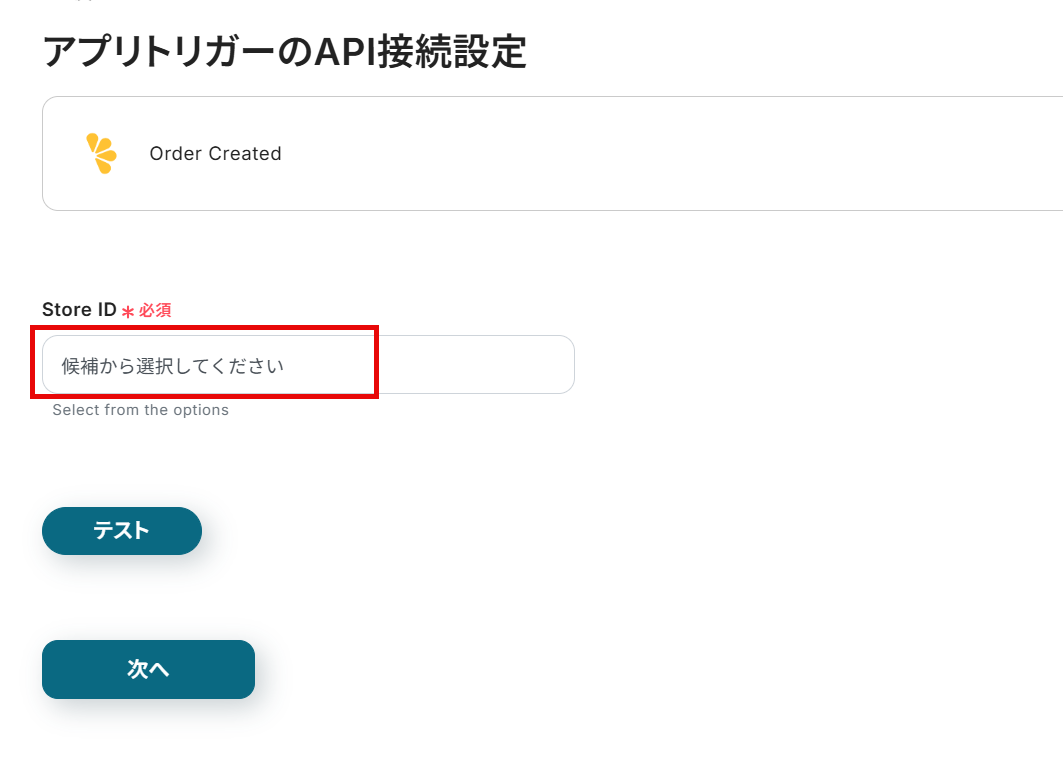Go to the next step with 次へ
This screenshot has height=757, width=1063.
(x=148, y=669)
